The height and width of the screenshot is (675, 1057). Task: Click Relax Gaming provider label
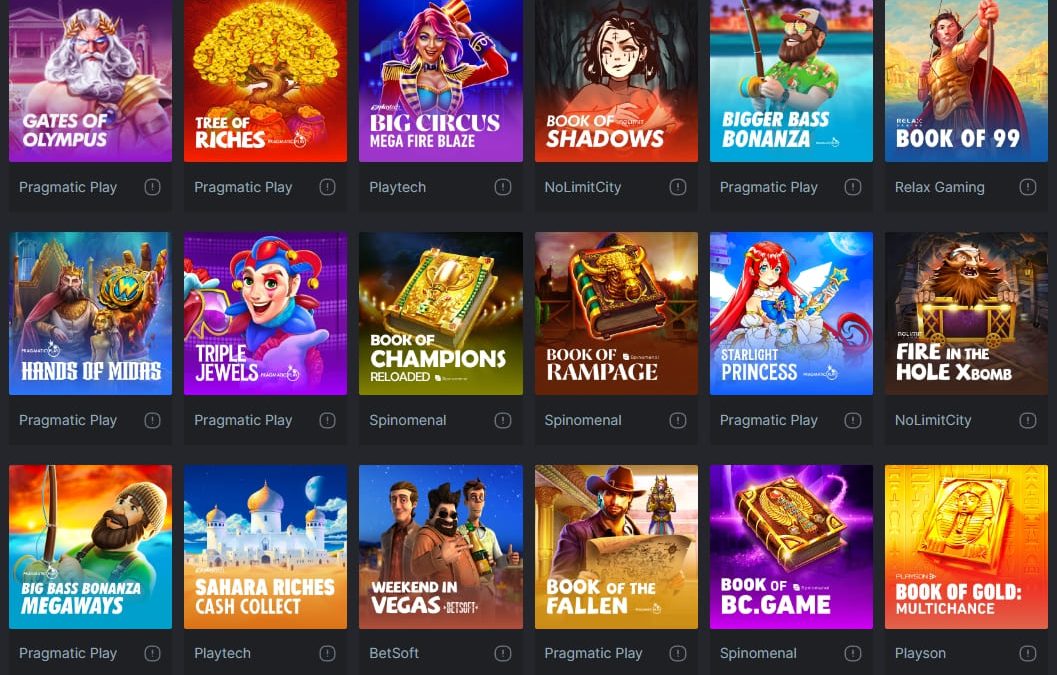[939, 187]
